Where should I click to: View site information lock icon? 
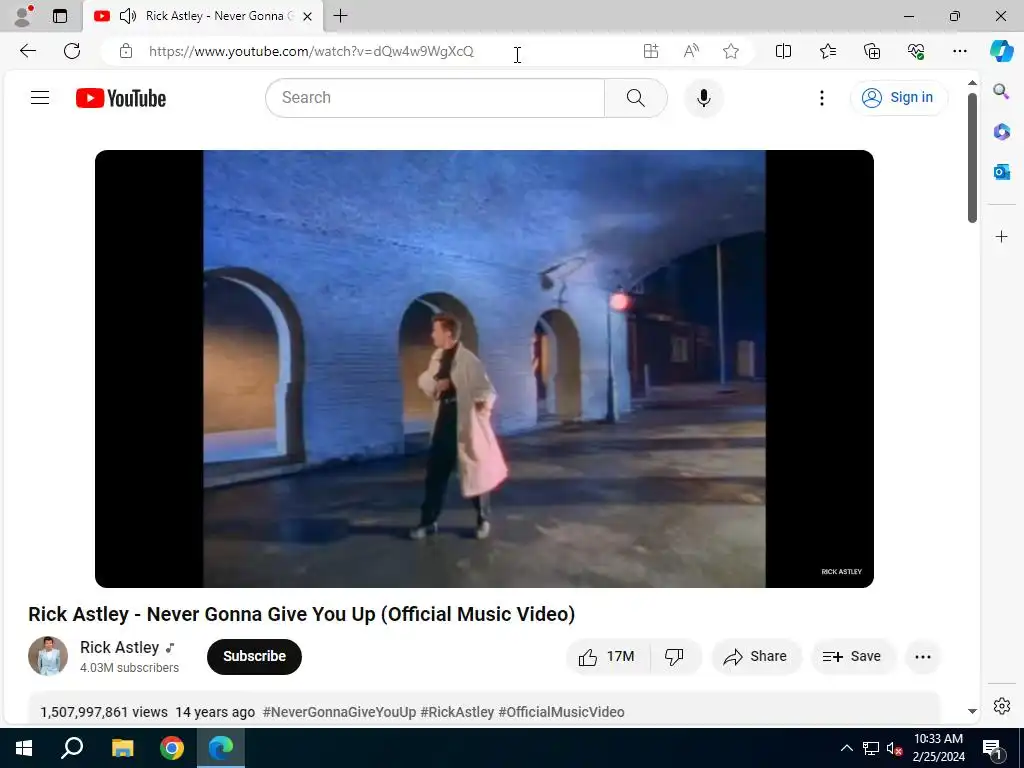coord(126,51)
